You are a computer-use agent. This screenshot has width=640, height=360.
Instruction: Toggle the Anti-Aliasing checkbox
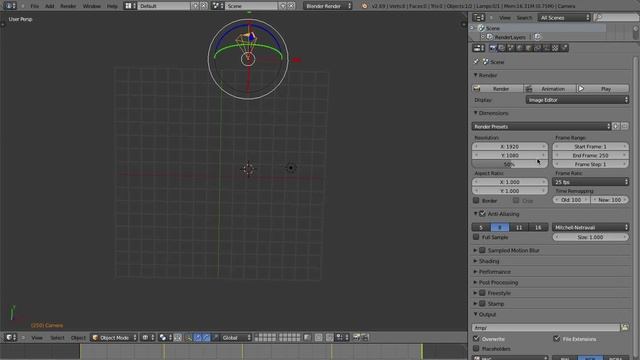pos(482,213)
